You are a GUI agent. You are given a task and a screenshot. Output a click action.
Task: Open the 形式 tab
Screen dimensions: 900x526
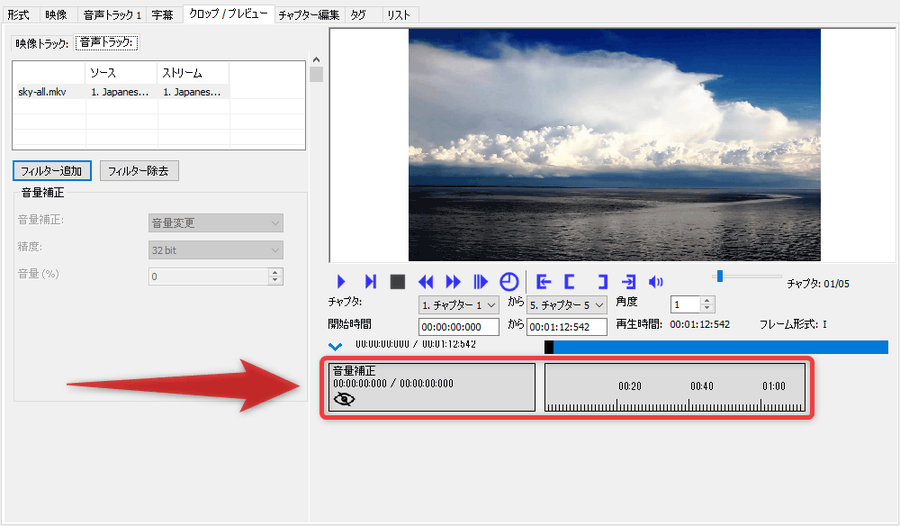pos(18,15)
